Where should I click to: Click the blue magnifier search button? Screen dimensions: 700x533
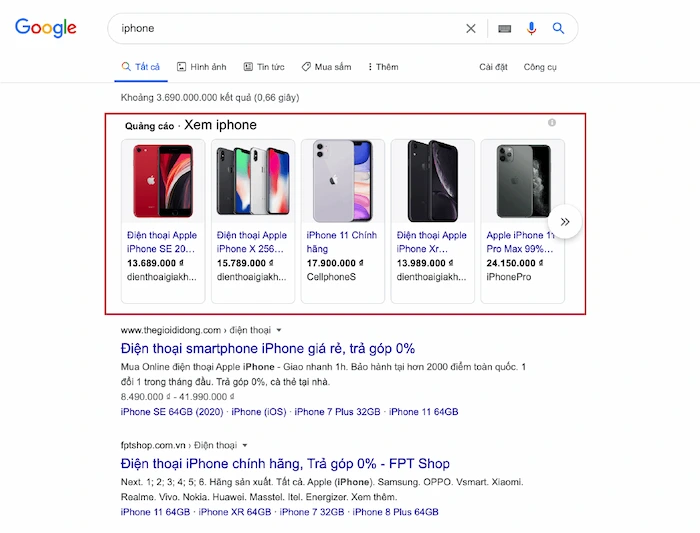click(558, 29)
